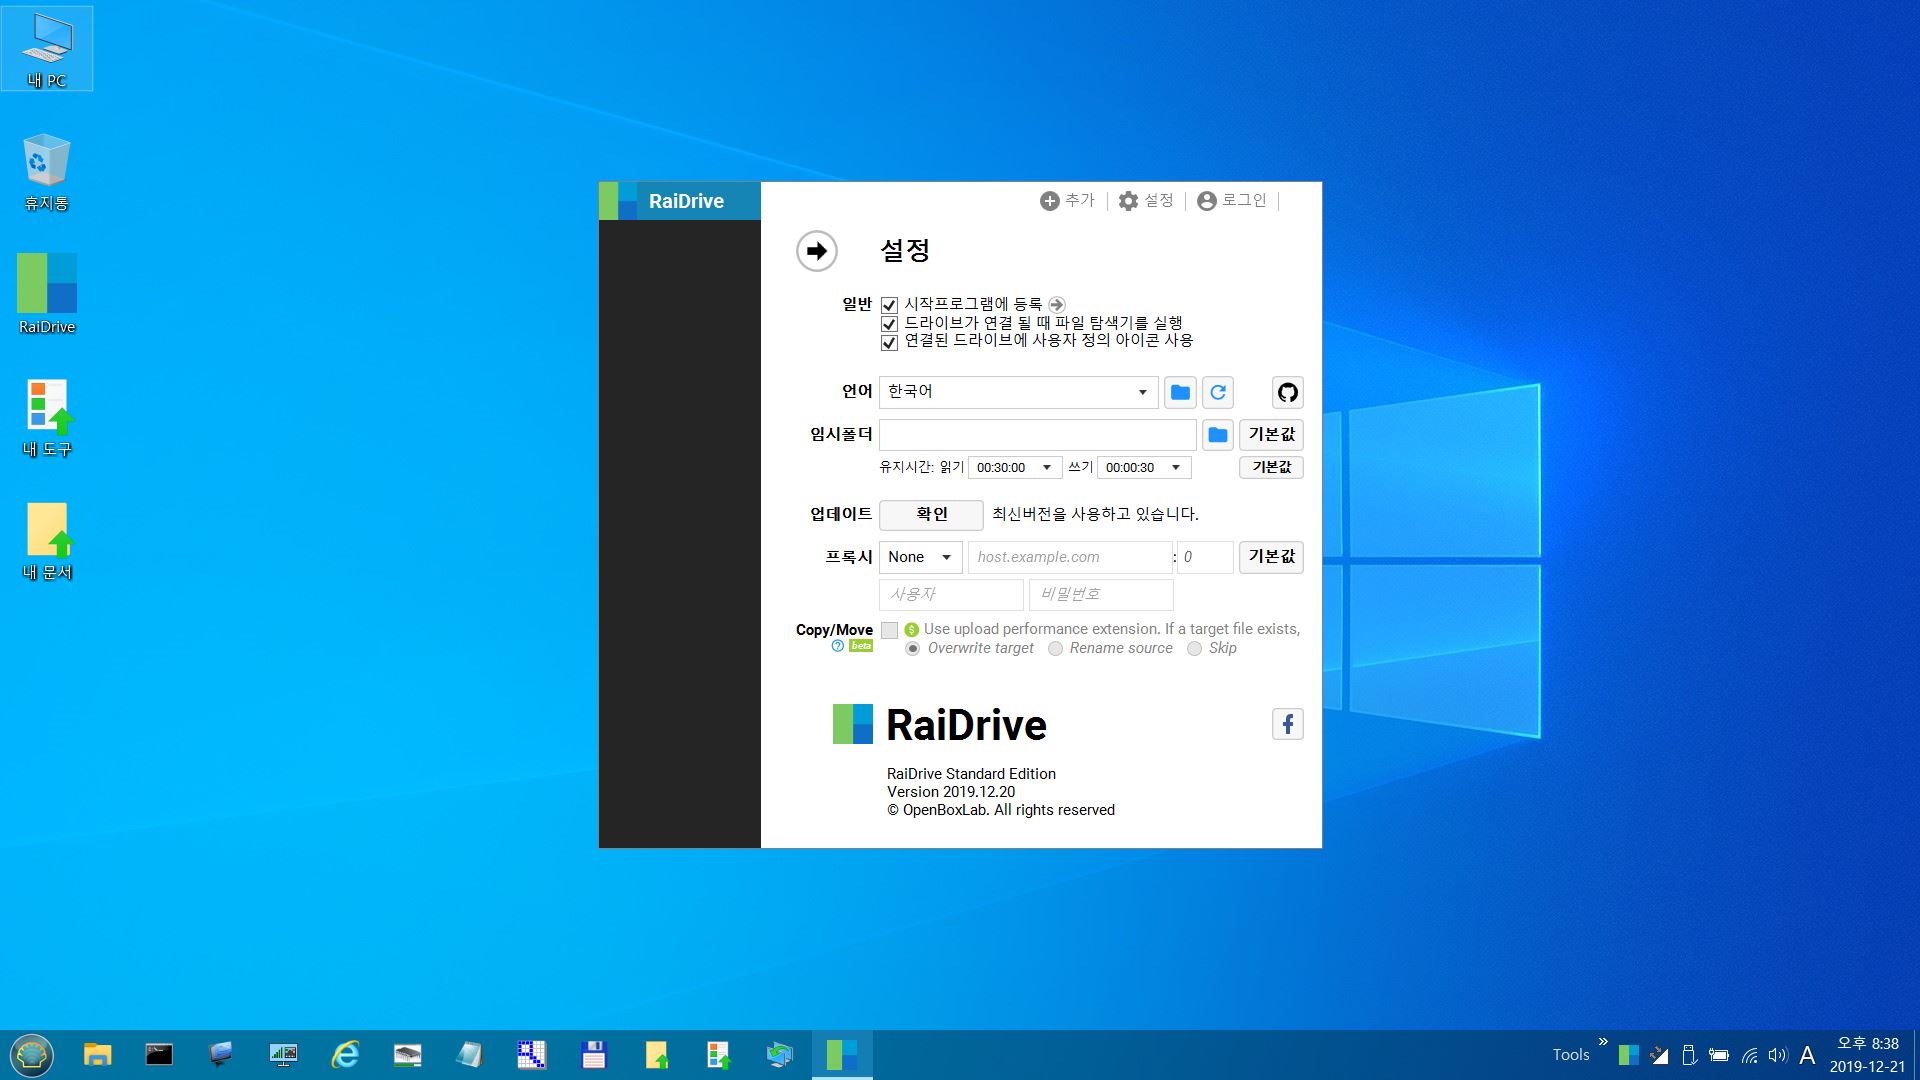Click the RaiDrive tray icon
Image resolution: width=1920 pixels, height=1080 pixels.
coord(1629,1055)
